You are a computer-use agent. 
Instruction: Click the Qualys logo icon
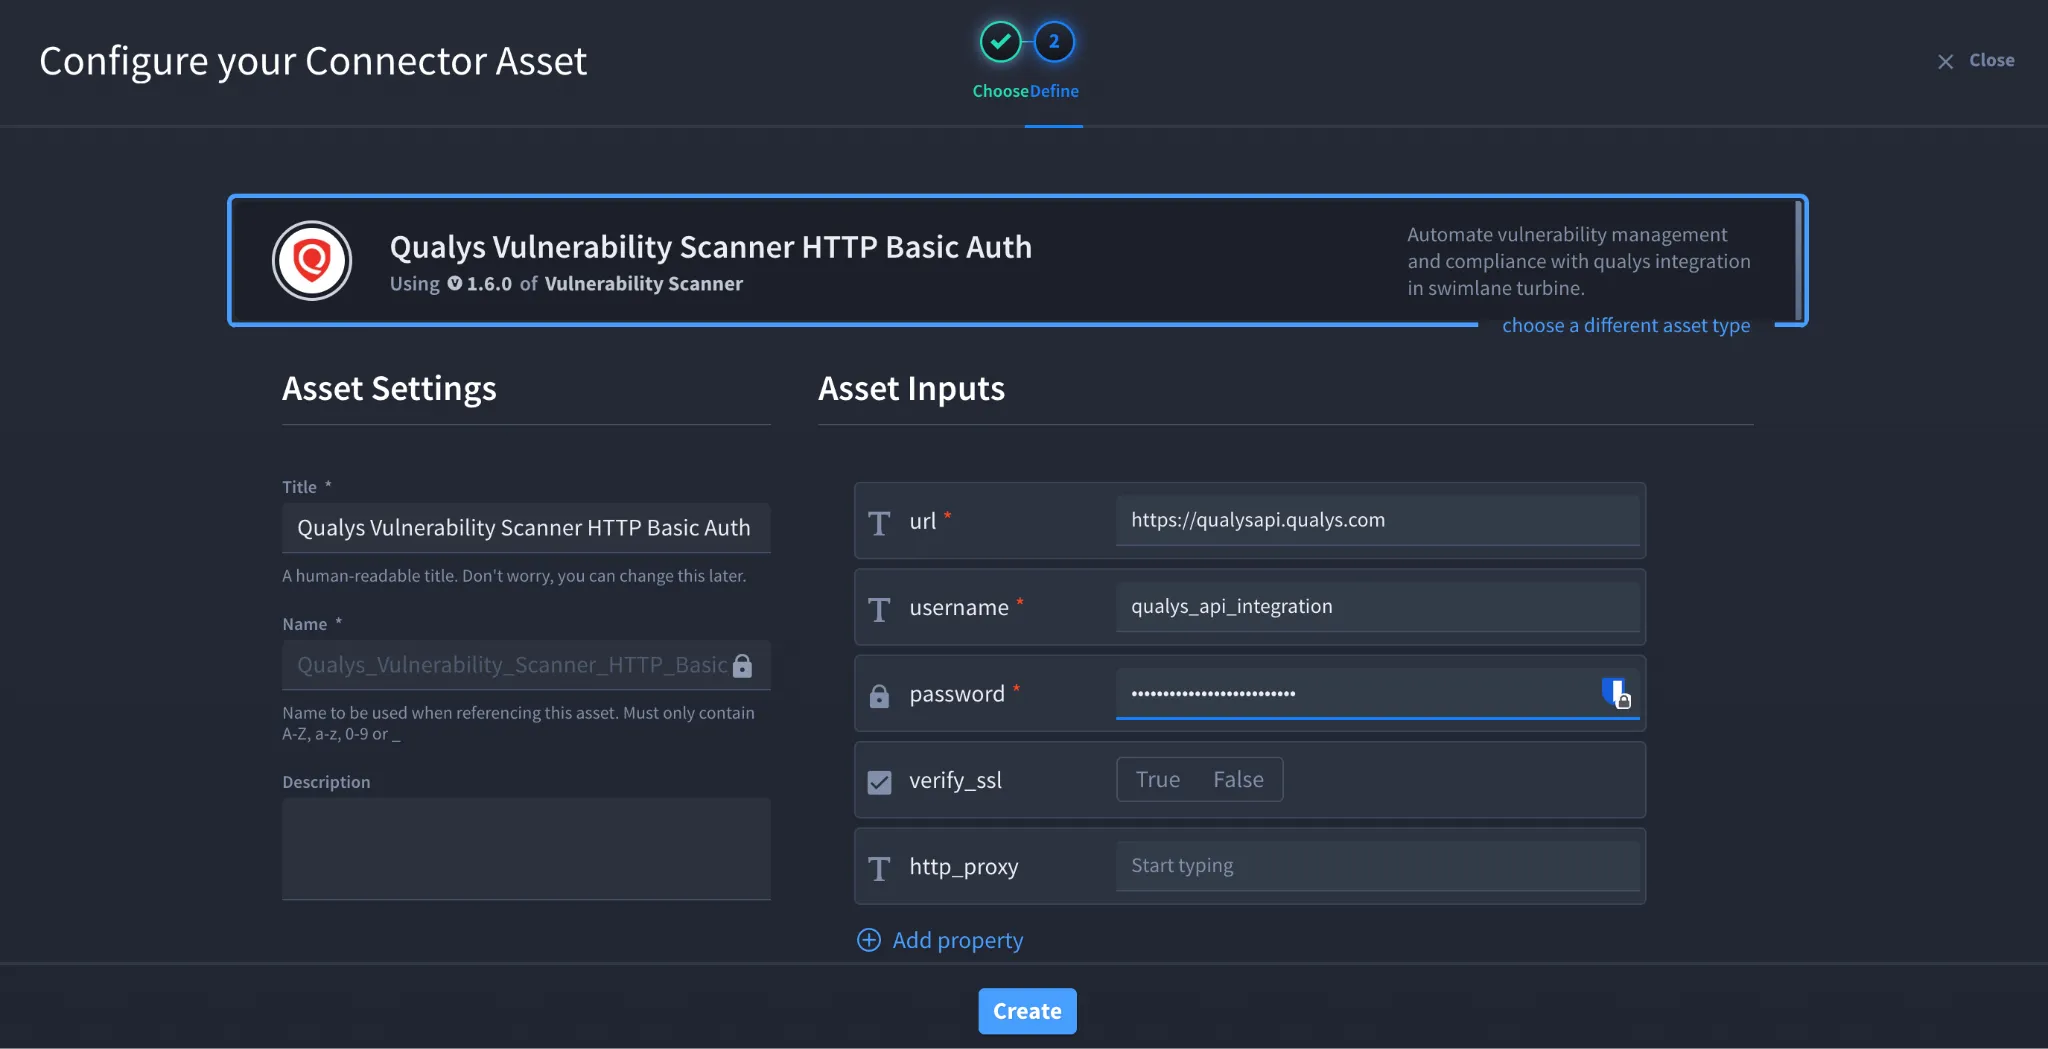pos(312,261)
